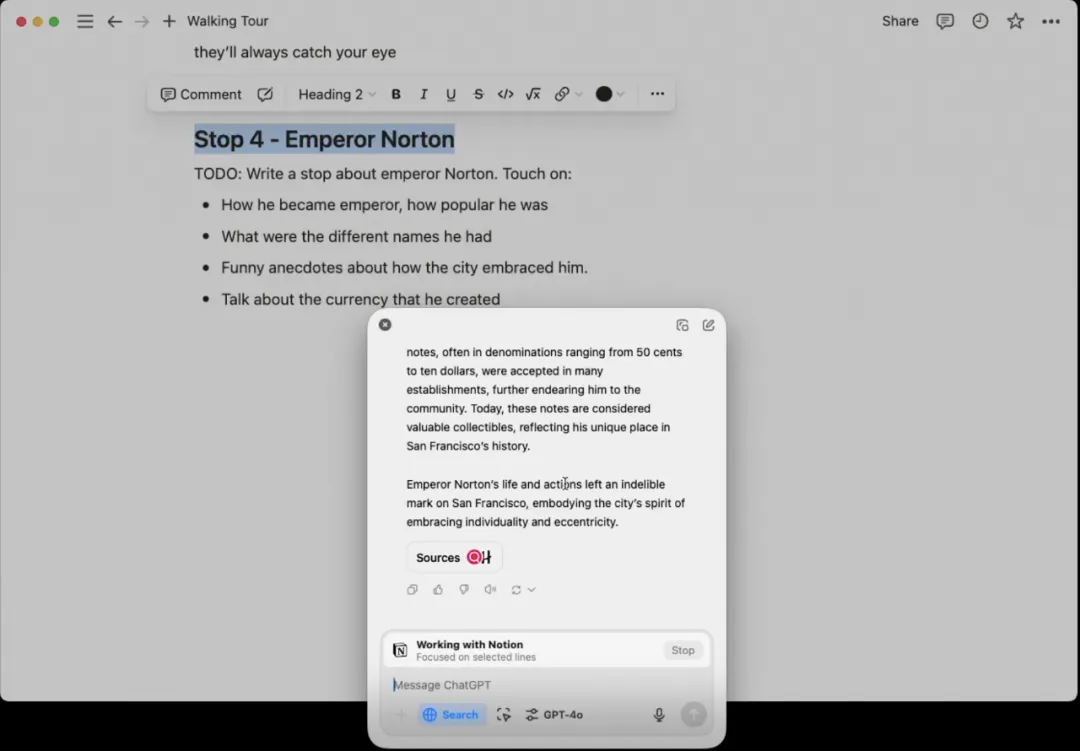Send the message with arrow button

click(x=694, y=714)
